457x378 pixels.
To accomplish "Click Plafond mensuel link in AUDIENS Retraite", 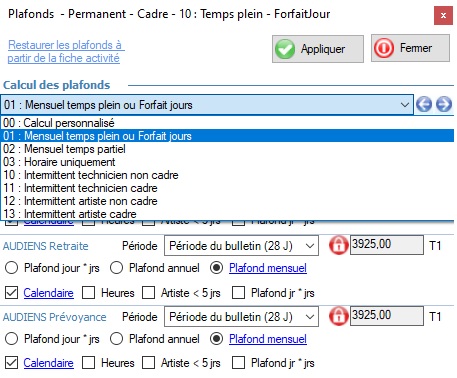I will 268,268.
